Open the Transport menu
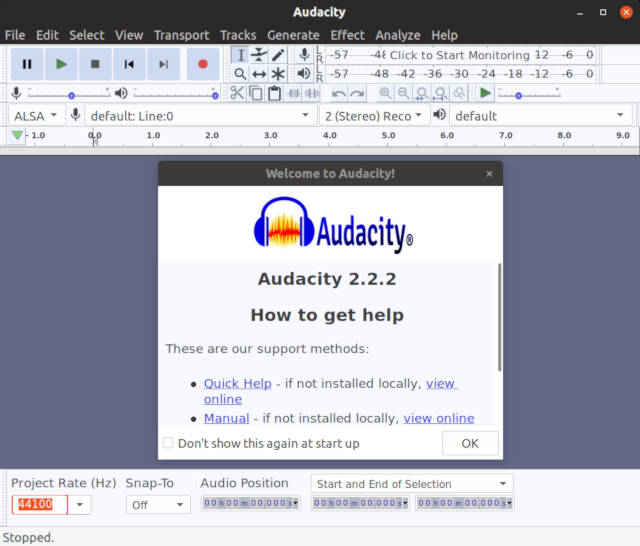The image size is (640, 546). coord(182,35)
